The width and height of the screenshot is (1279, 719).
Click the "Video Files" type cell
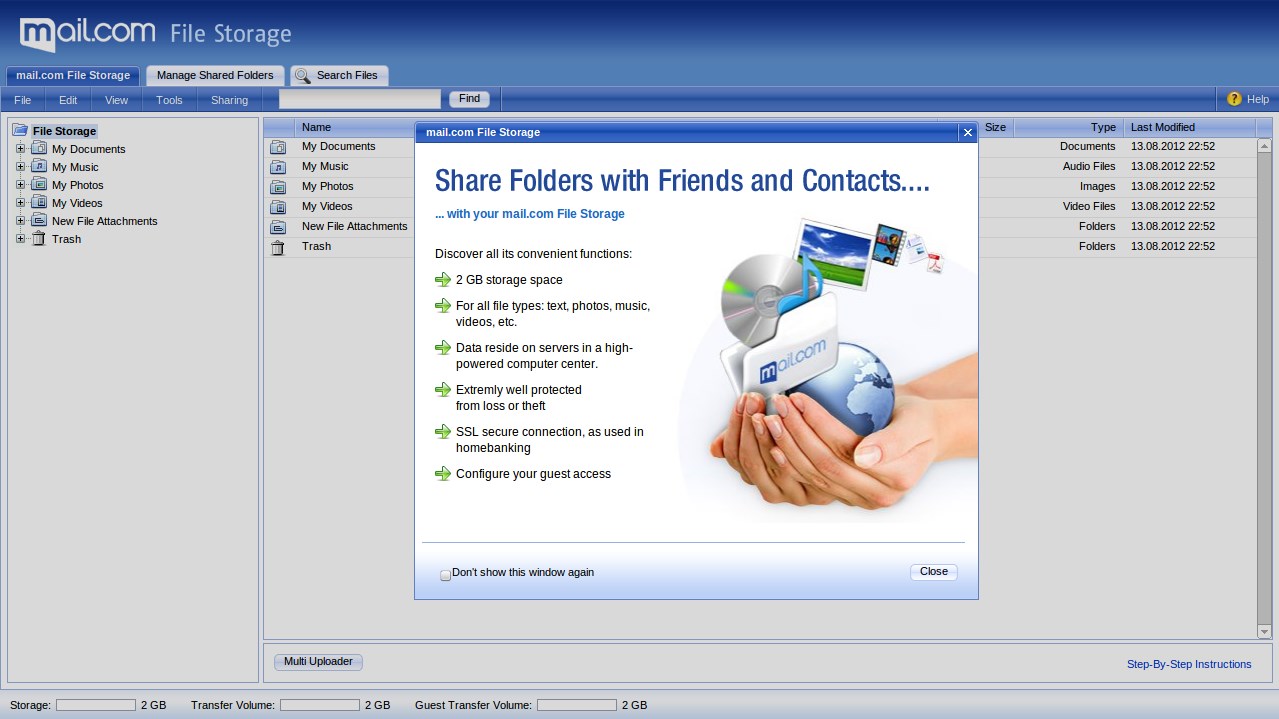tap(1089, 207)
